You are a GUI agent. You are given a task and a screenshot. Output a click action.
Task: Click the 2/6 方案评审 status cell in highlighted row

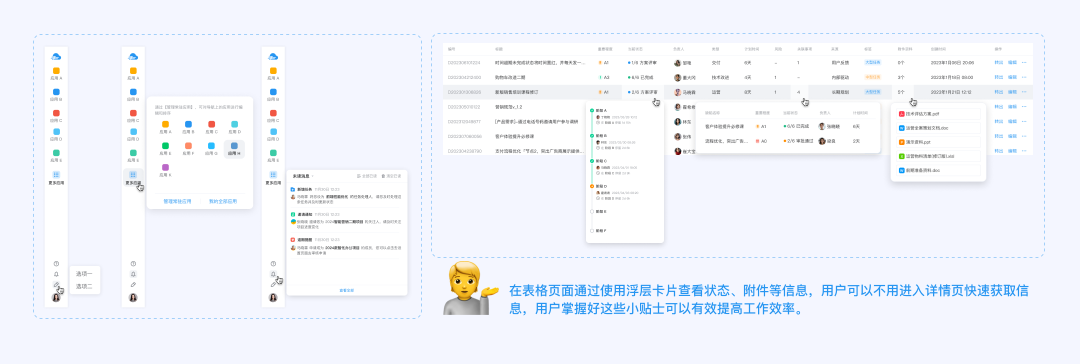click(643, 92)
